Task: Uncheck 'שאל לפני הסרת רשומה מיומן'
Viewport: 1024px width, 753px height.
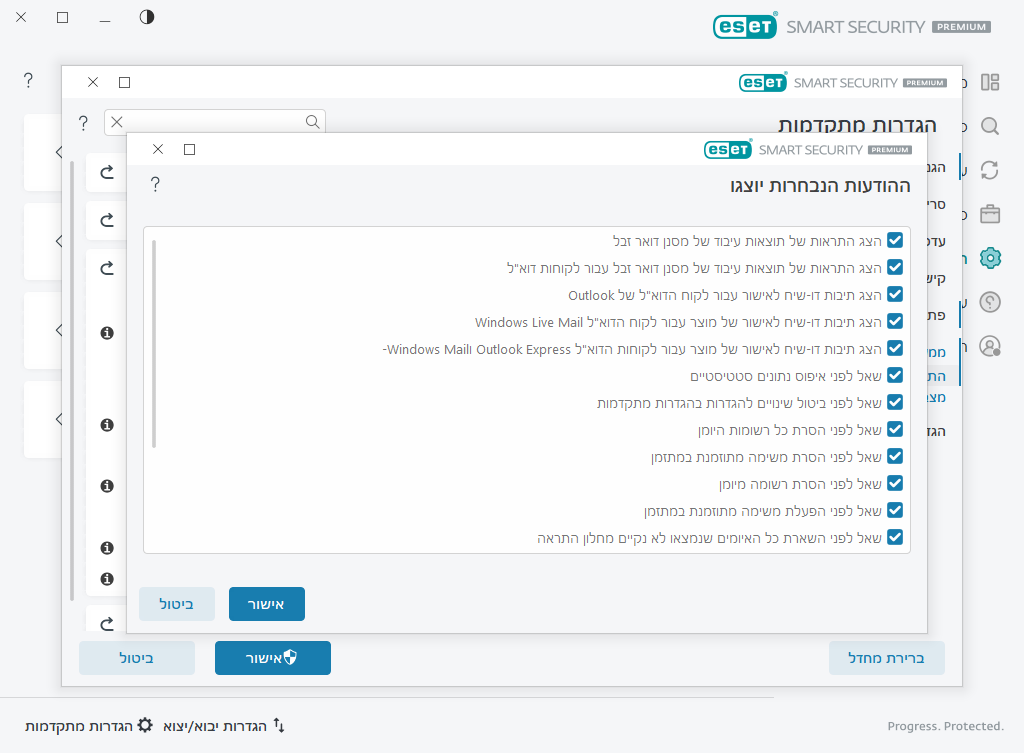Action: pyautogui.click(x=895, y=483)
